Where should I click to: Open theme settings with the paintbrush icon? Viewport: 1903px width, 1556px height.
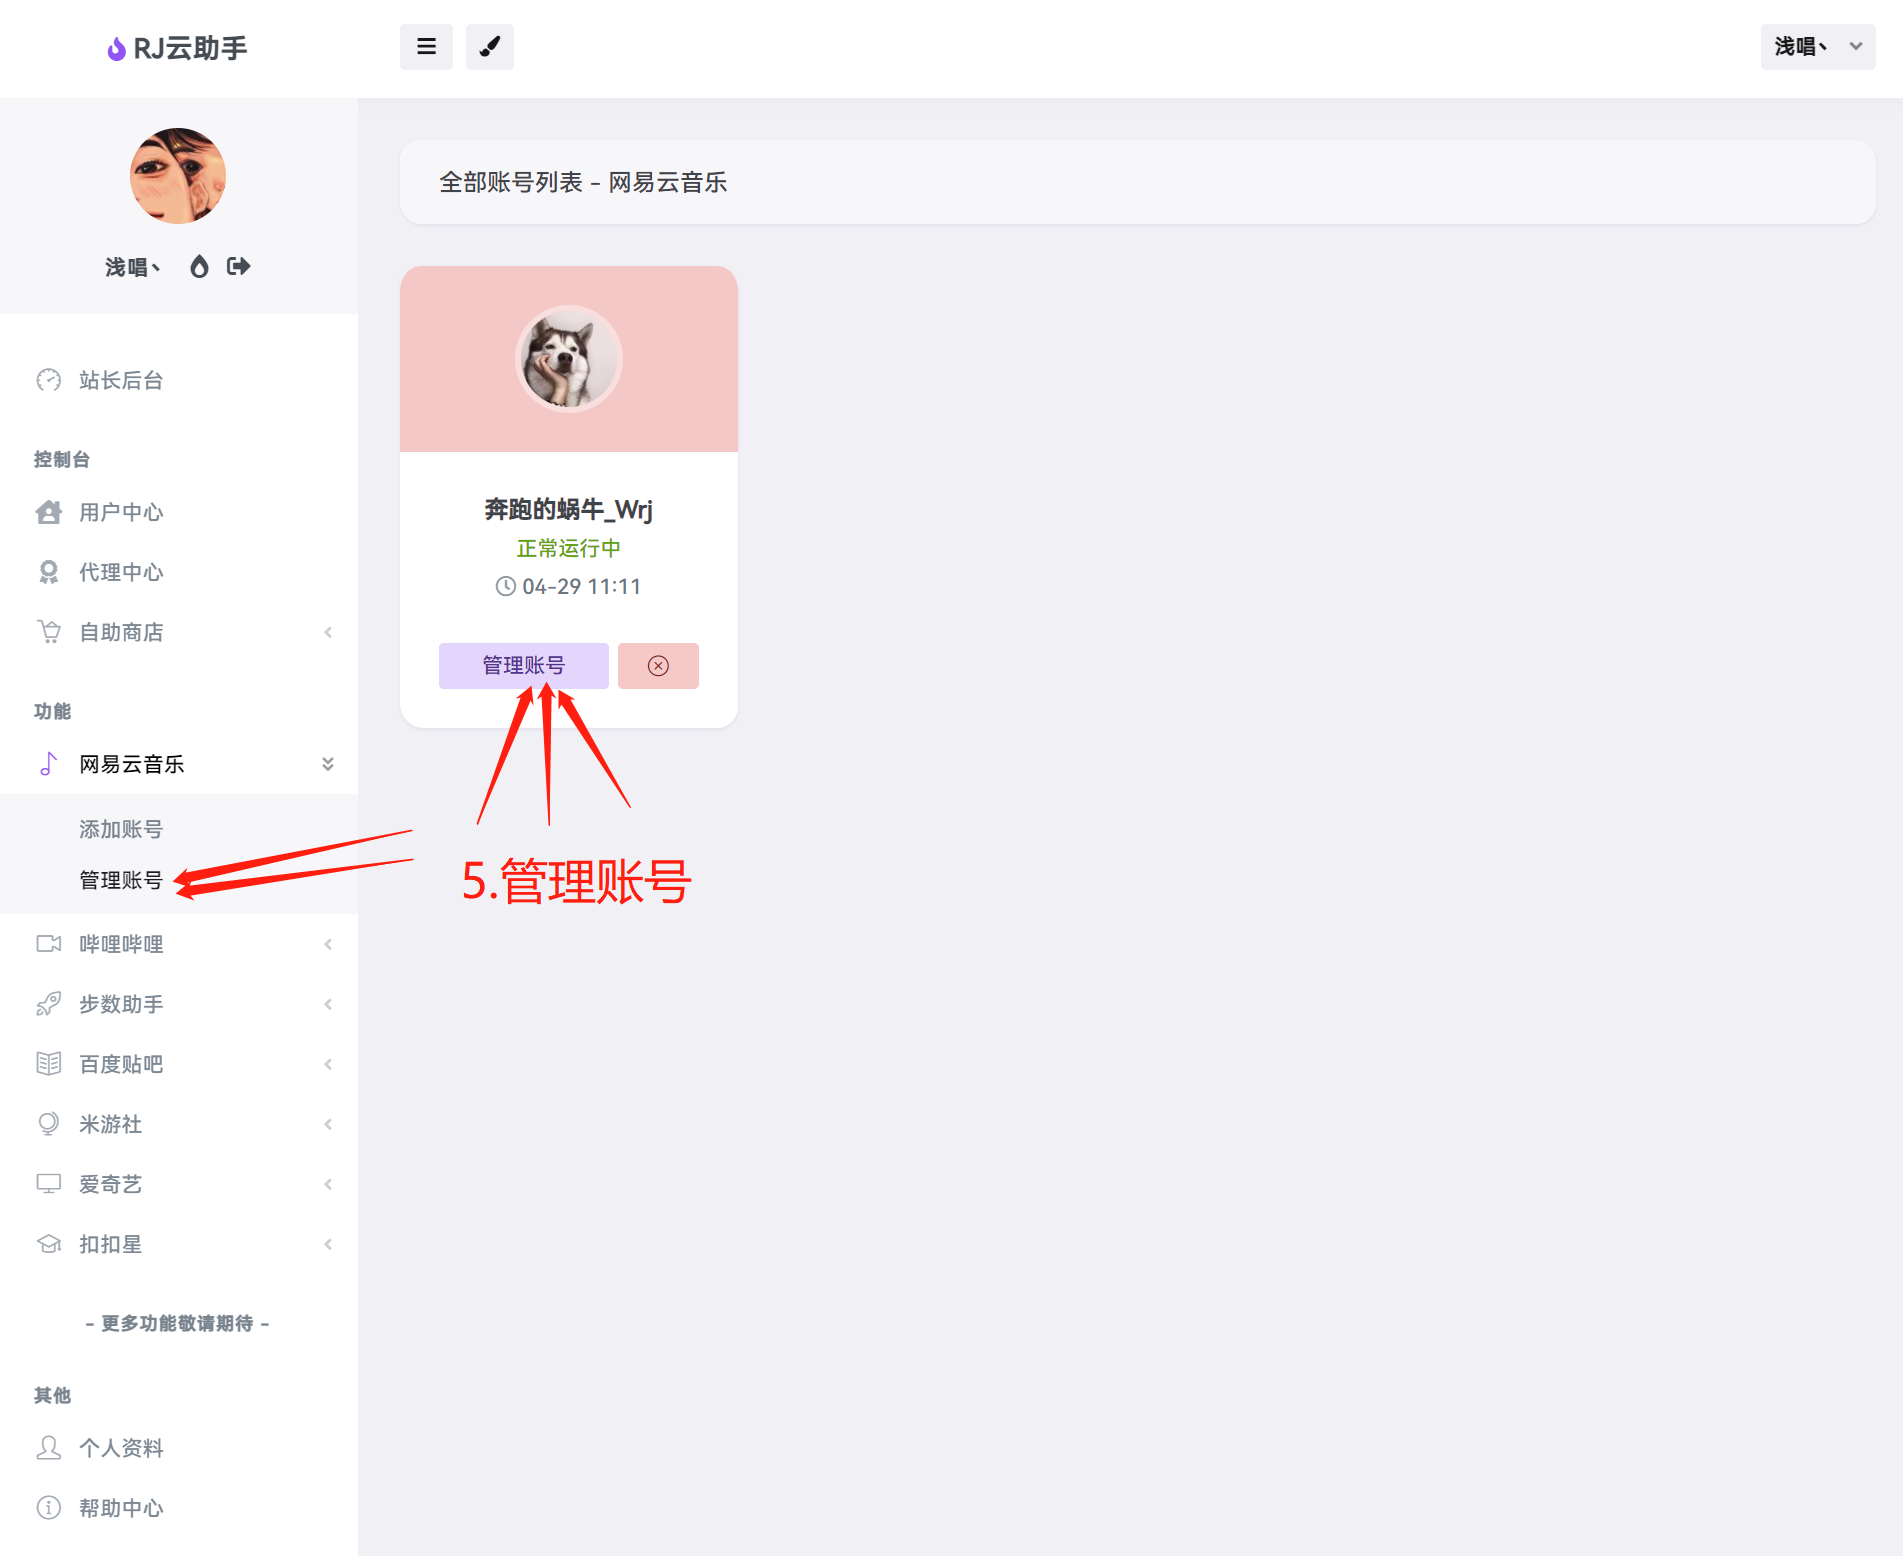[489, 47]
